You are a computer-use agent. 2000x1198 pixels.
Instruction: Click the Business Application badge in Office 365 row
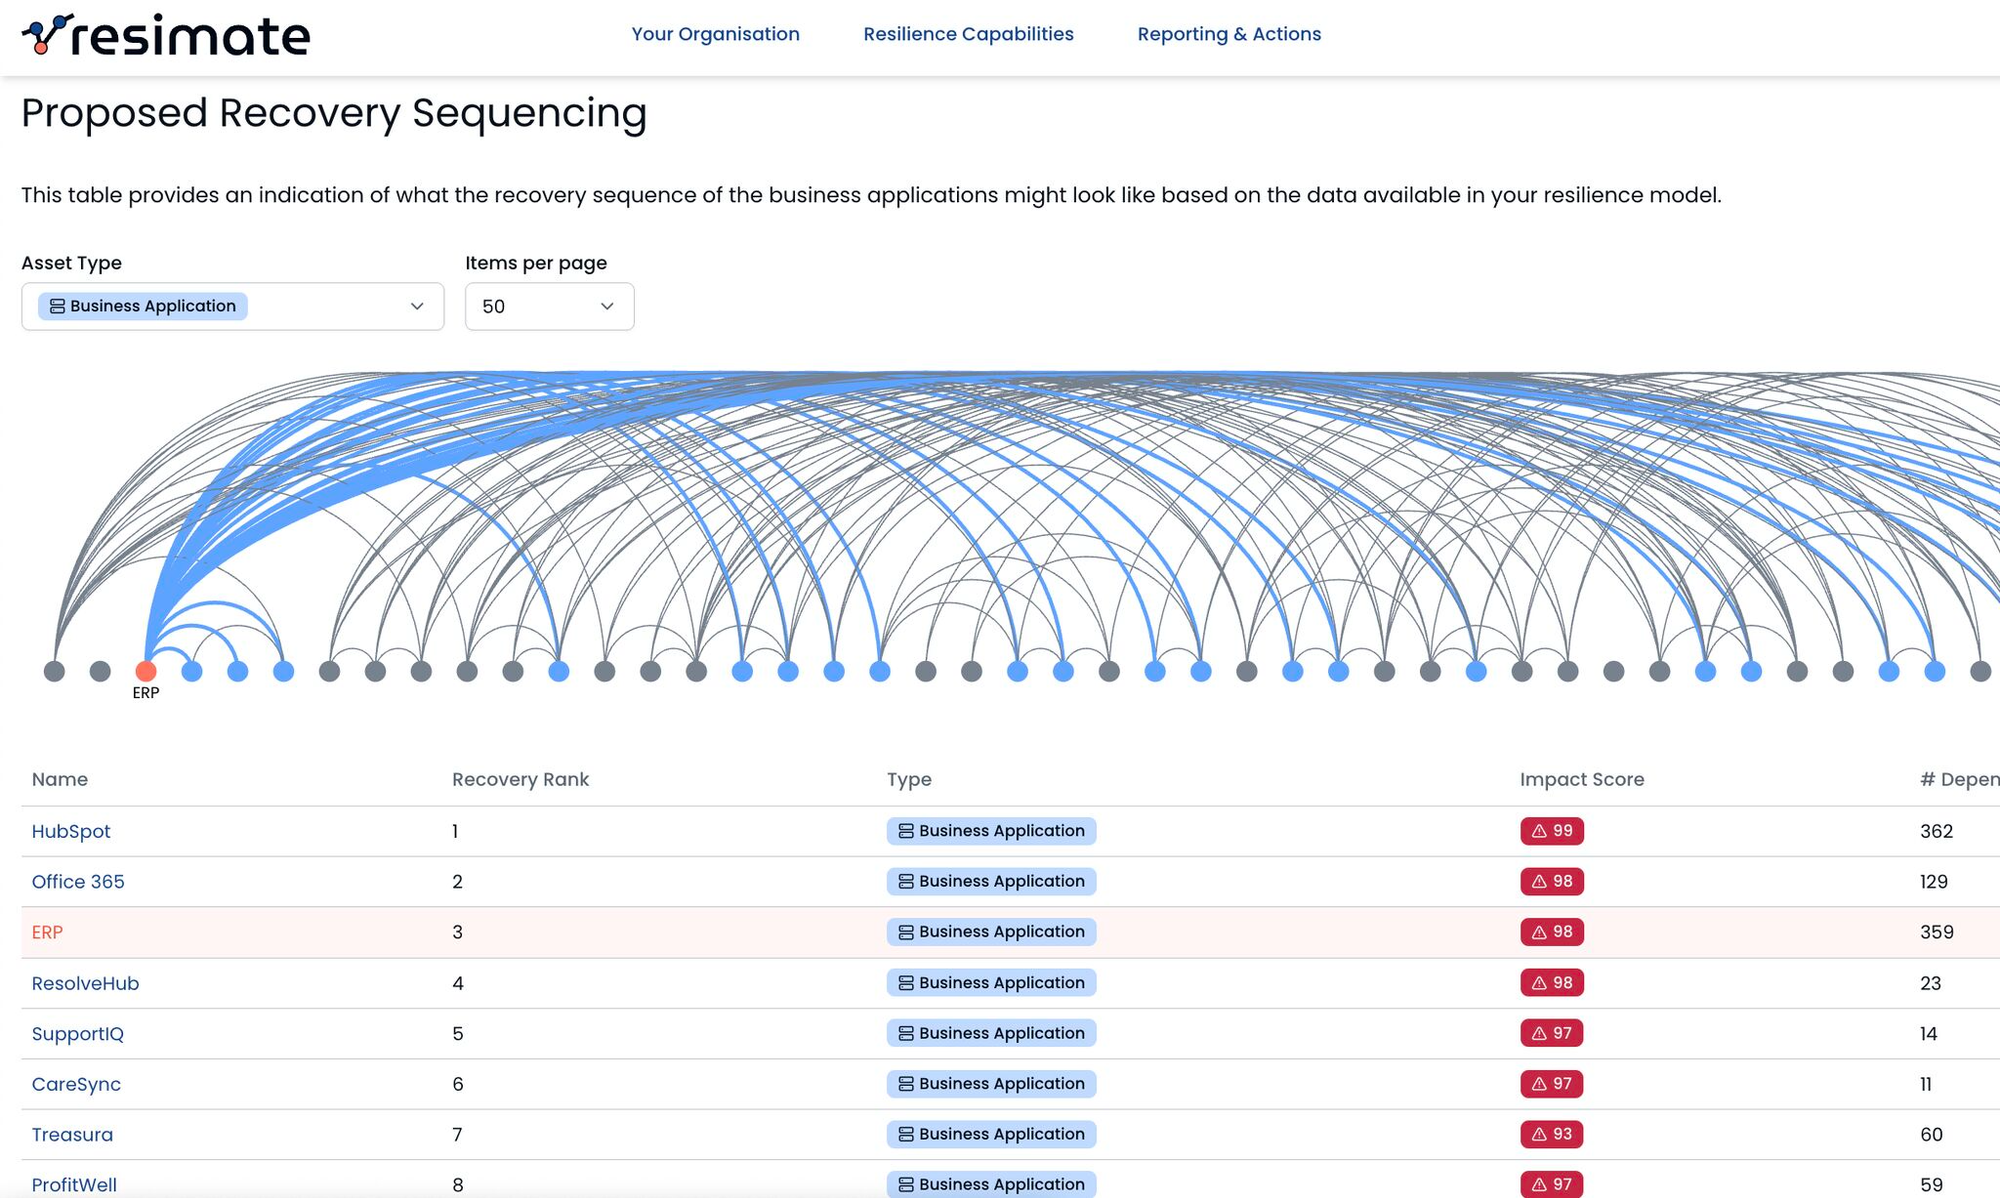[991, 881]
